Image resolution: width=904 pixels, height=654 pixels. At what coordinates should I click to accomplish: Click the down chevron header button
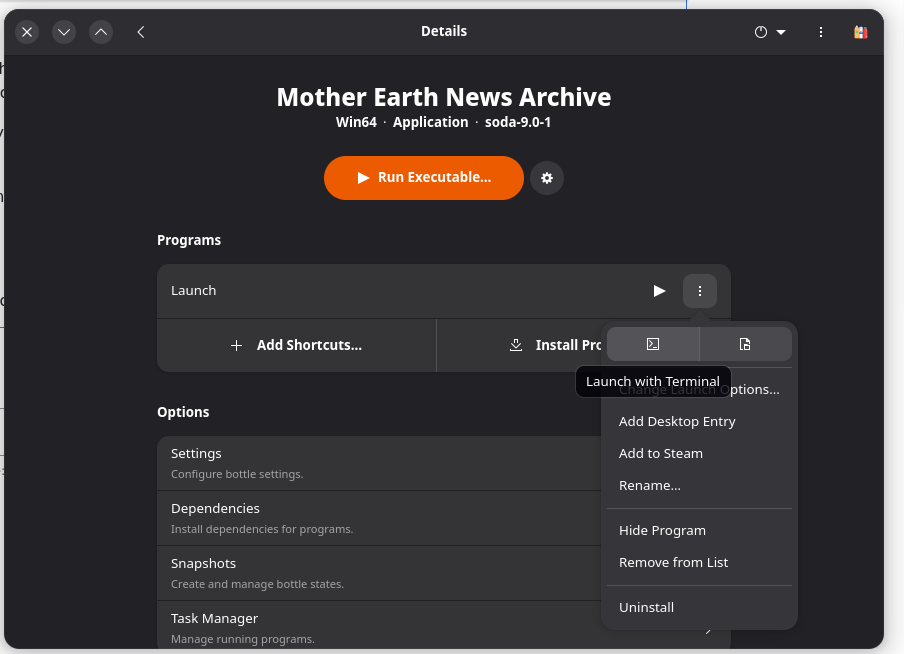pos(64,32)
